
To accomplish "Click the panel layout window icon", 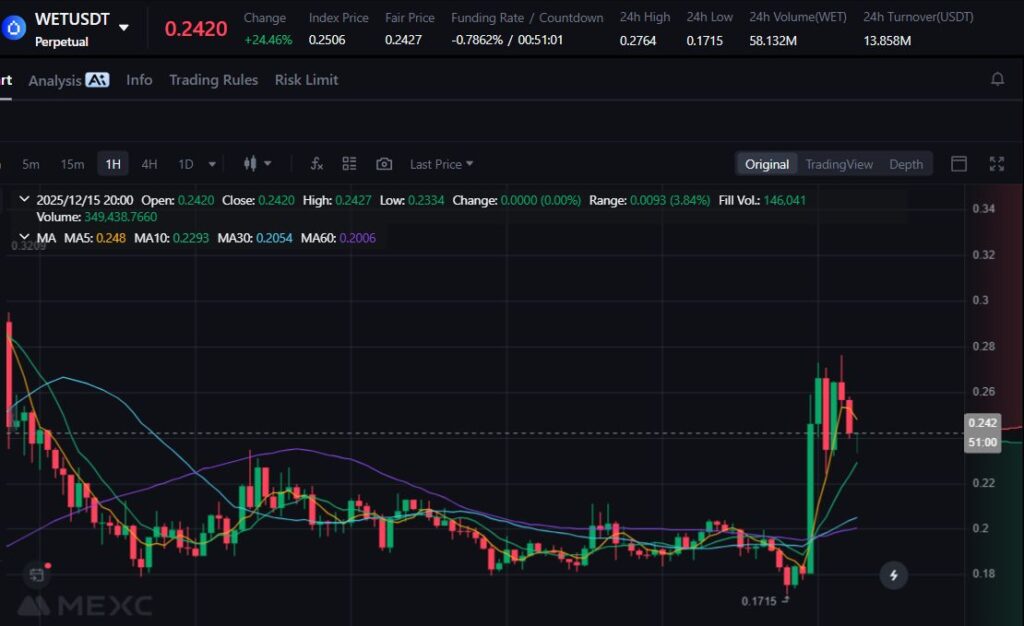I will [x=958, y=164].
